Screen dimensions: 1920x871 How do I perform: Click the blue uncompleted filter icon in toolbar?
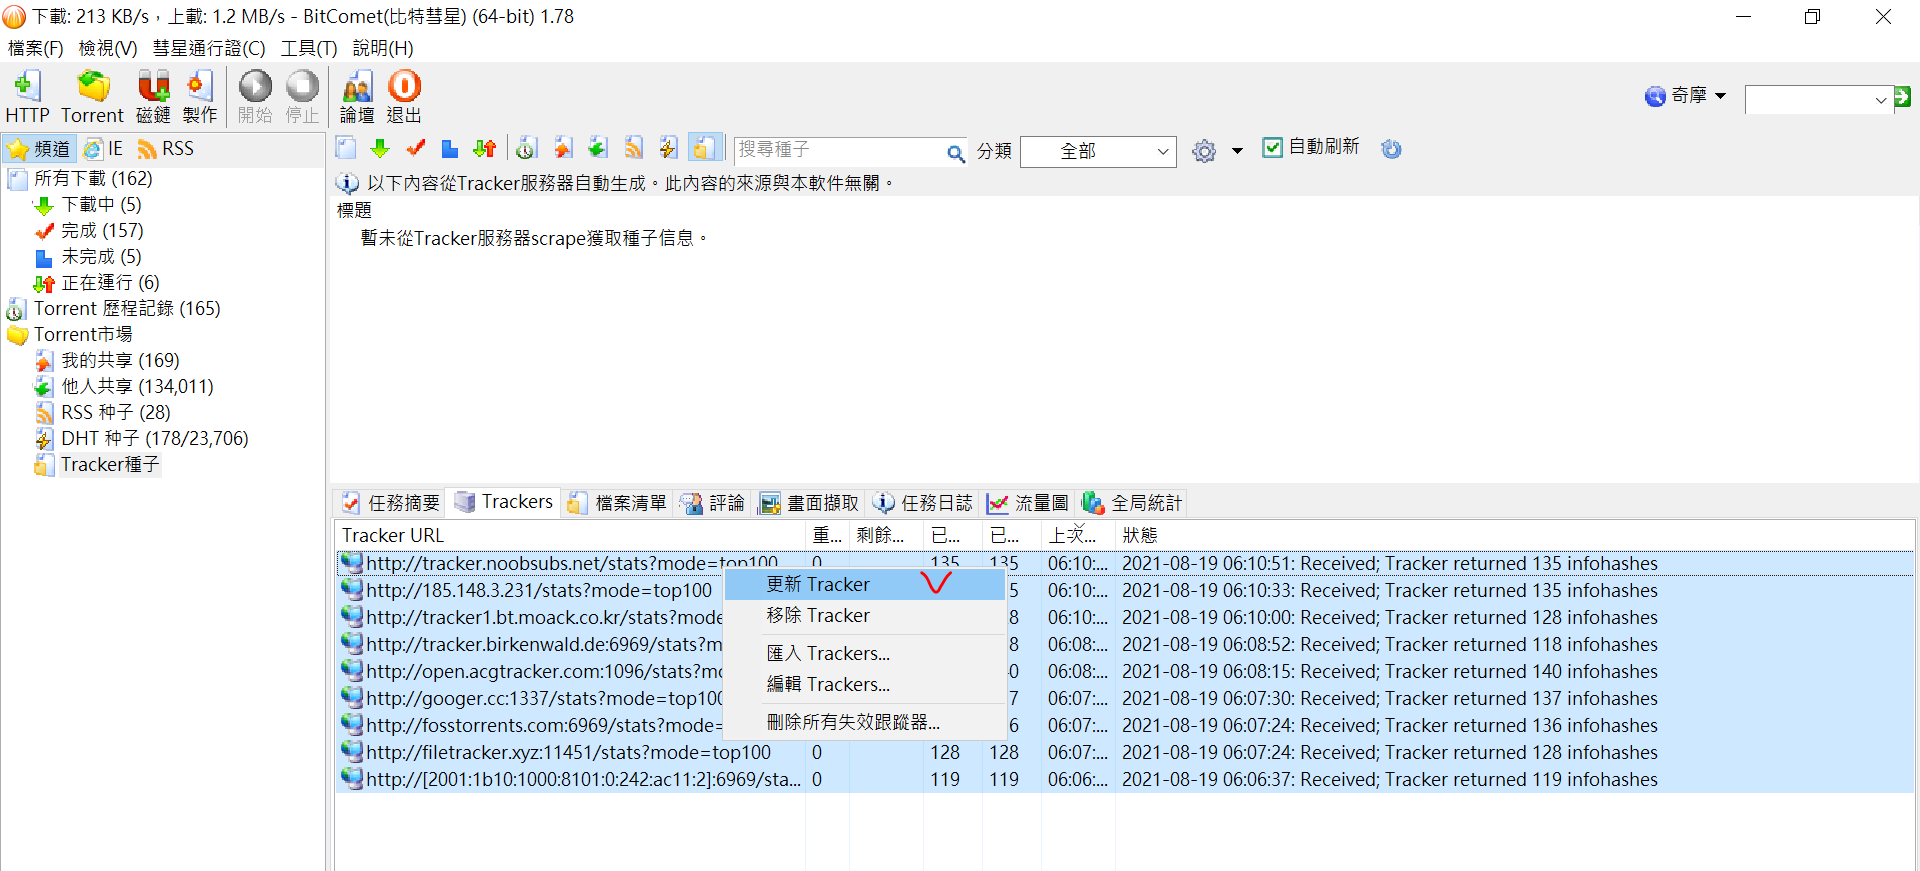pyautogui.click(x=450, y=149)
